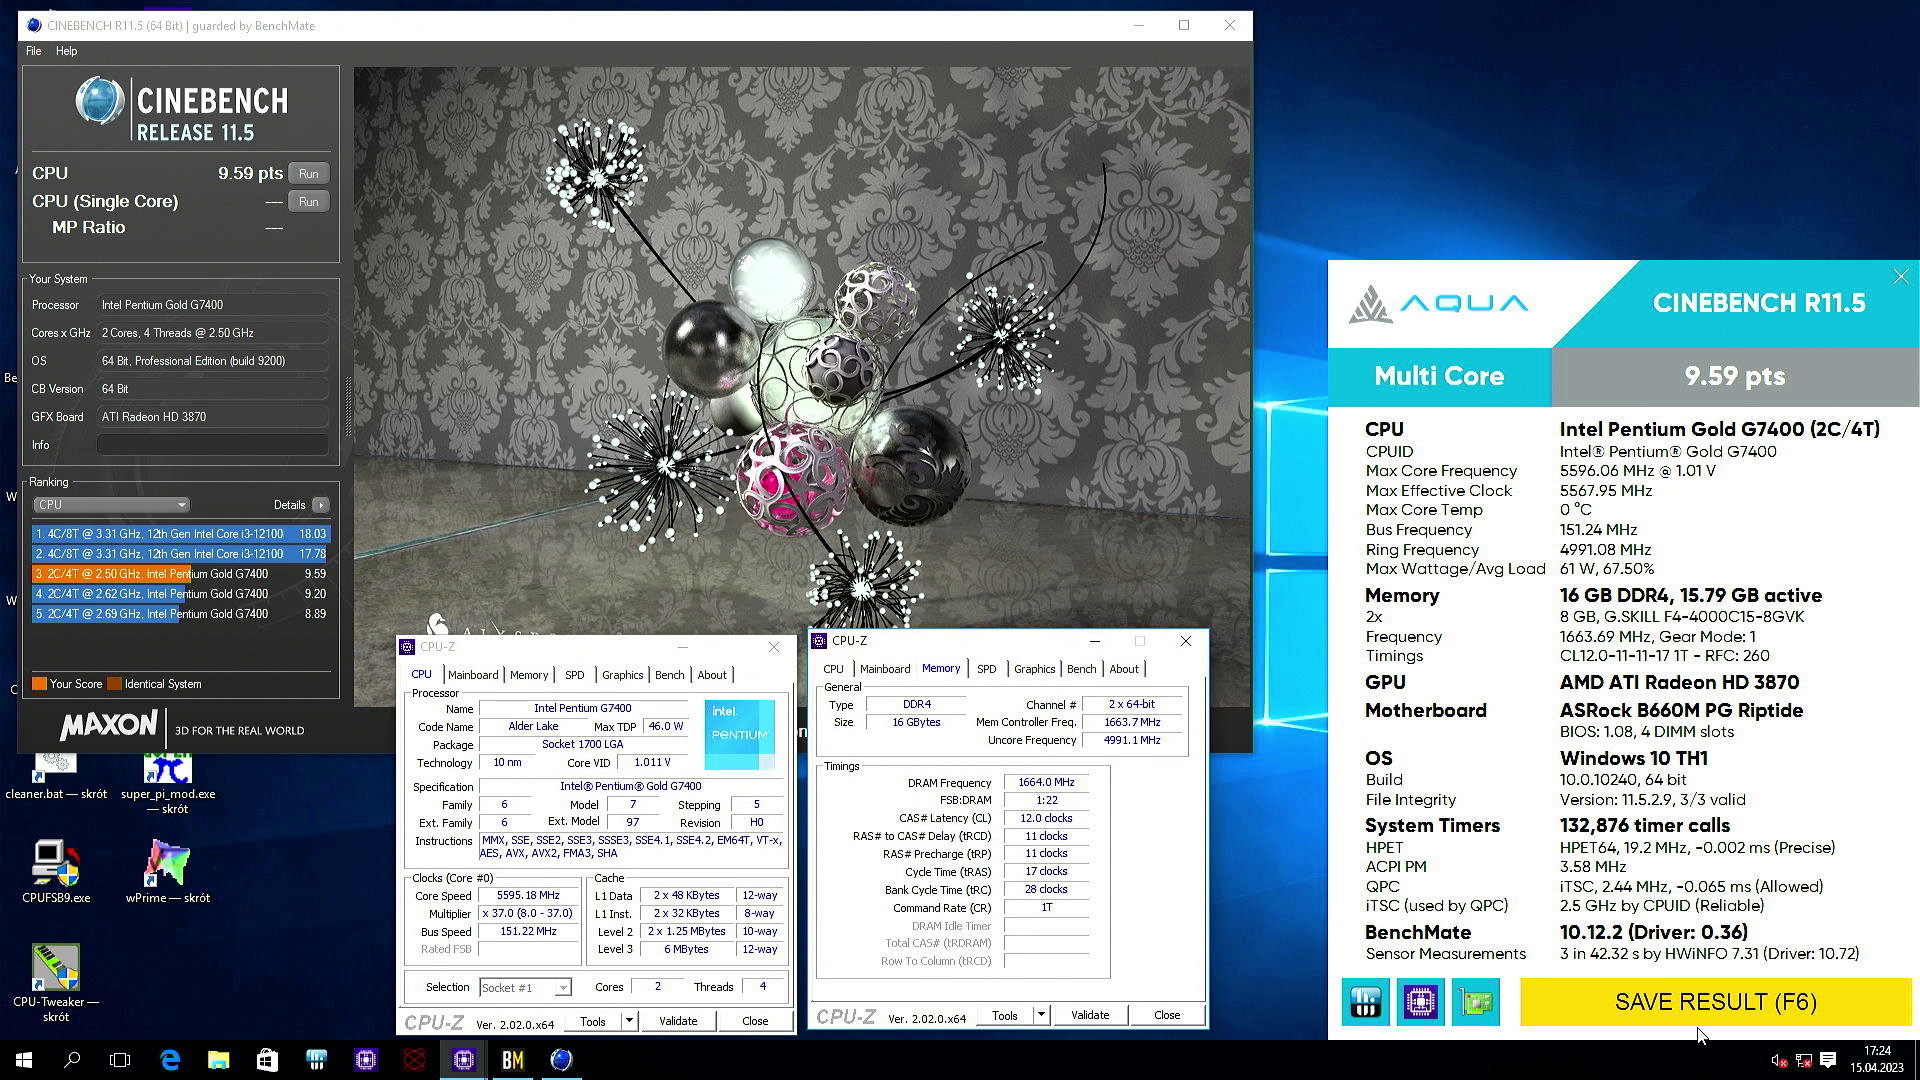Open File Explorer from taskbar

click(218, 1060)
